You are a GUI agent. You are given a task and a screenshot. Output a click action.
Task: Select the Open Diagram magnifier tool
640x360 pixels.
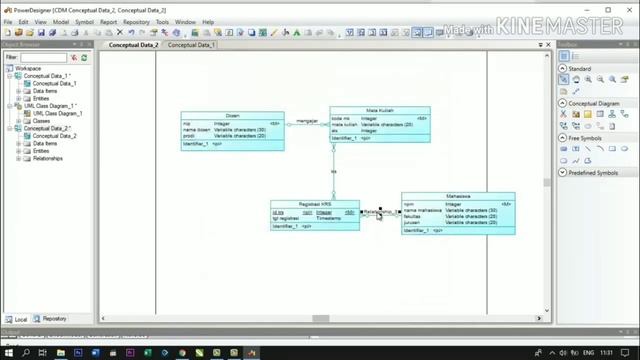pyautogui.click(x=613, y=79)
